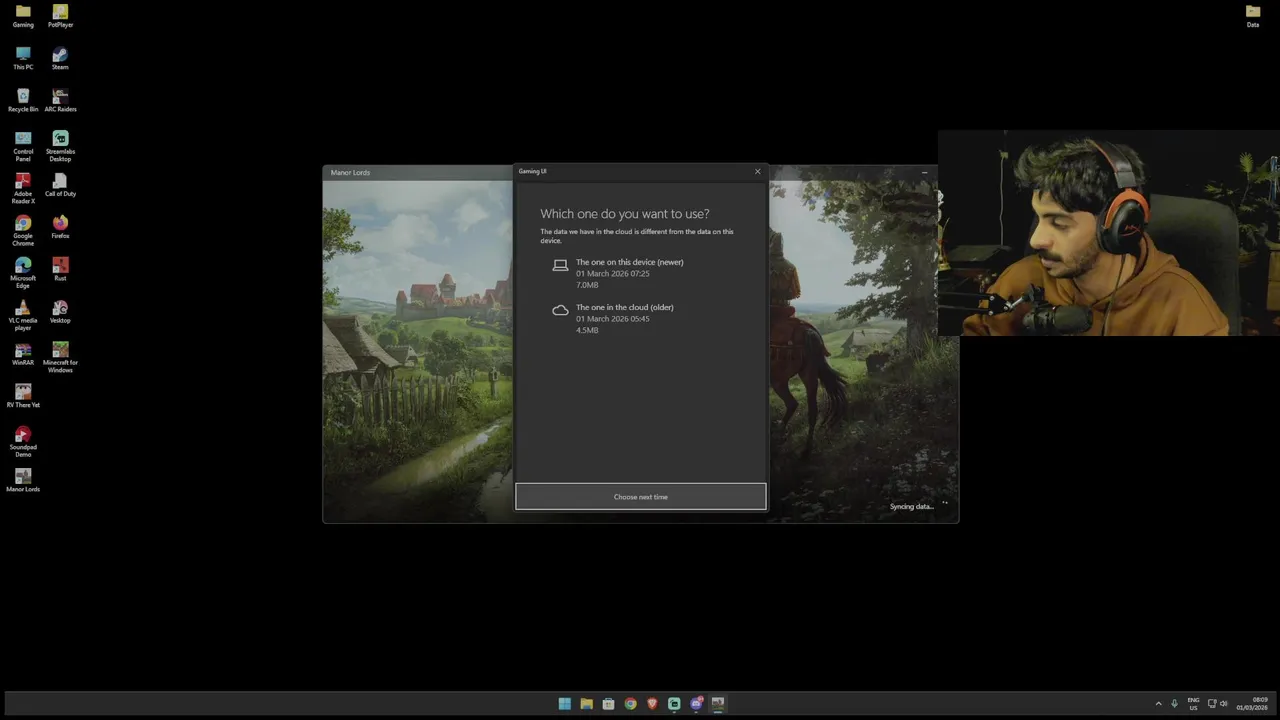Open the purple chat app in taskbar
The image size is (1280, 720).
tap(696, 704)
